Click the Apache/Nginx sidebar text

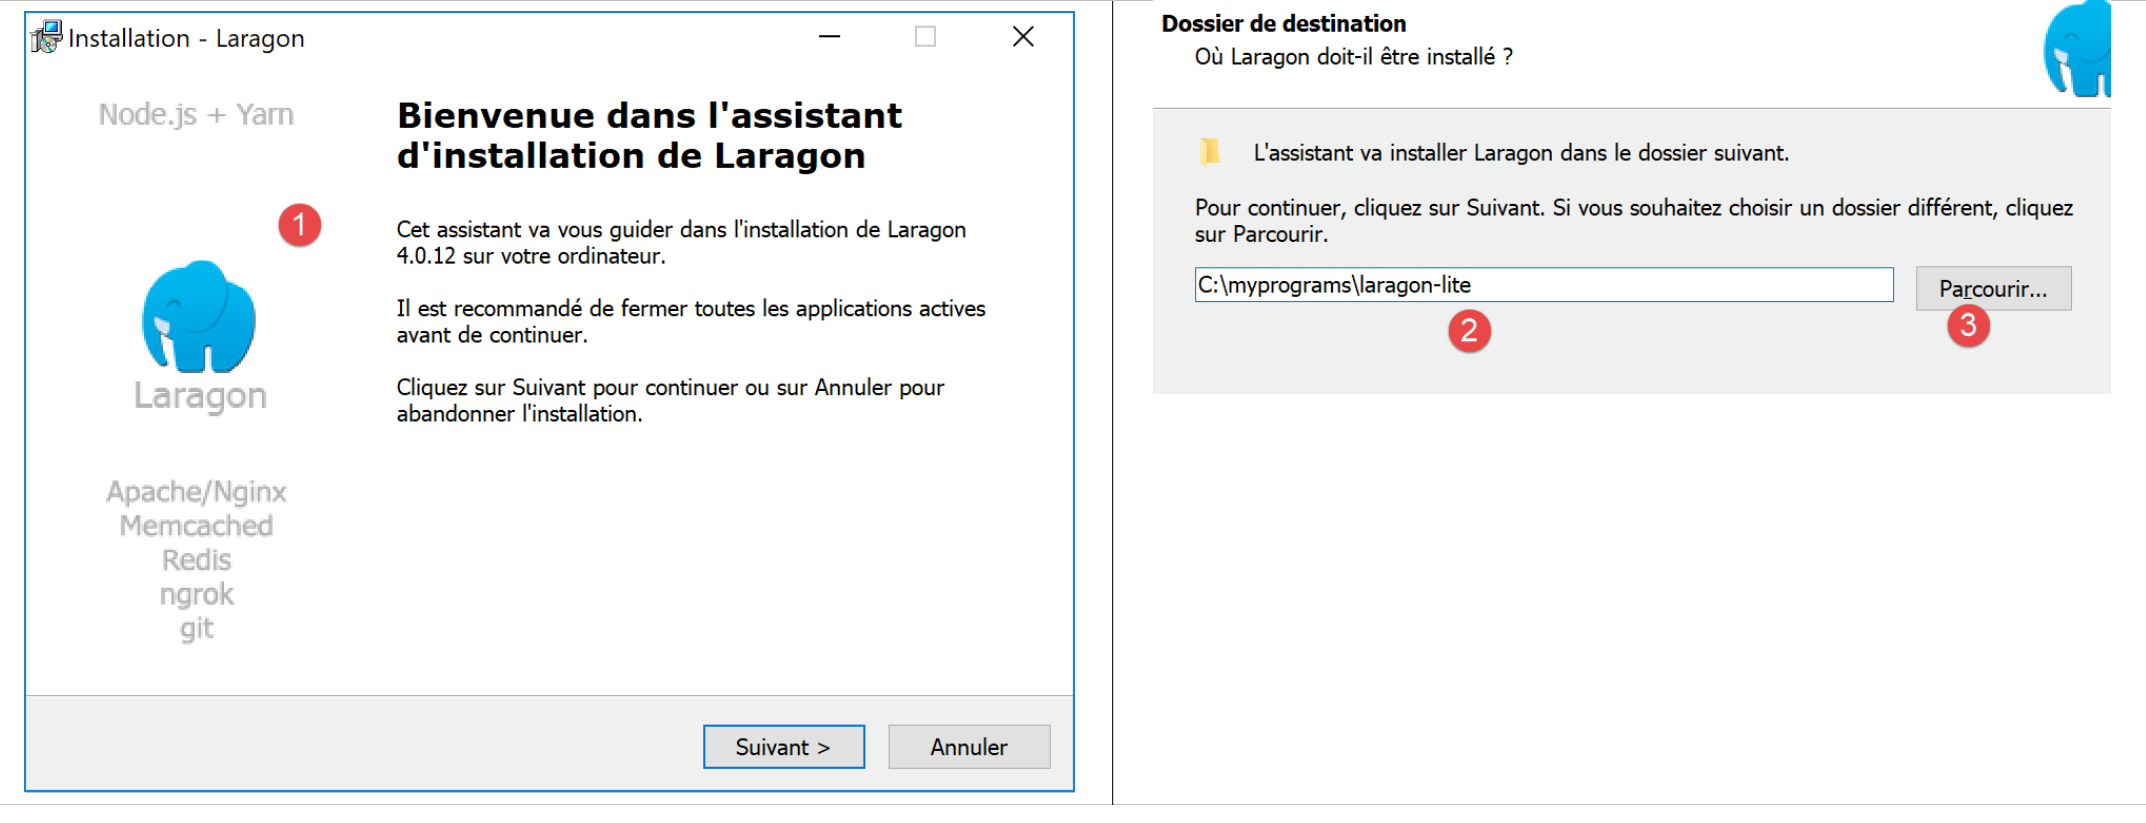(x=196, y=492)
